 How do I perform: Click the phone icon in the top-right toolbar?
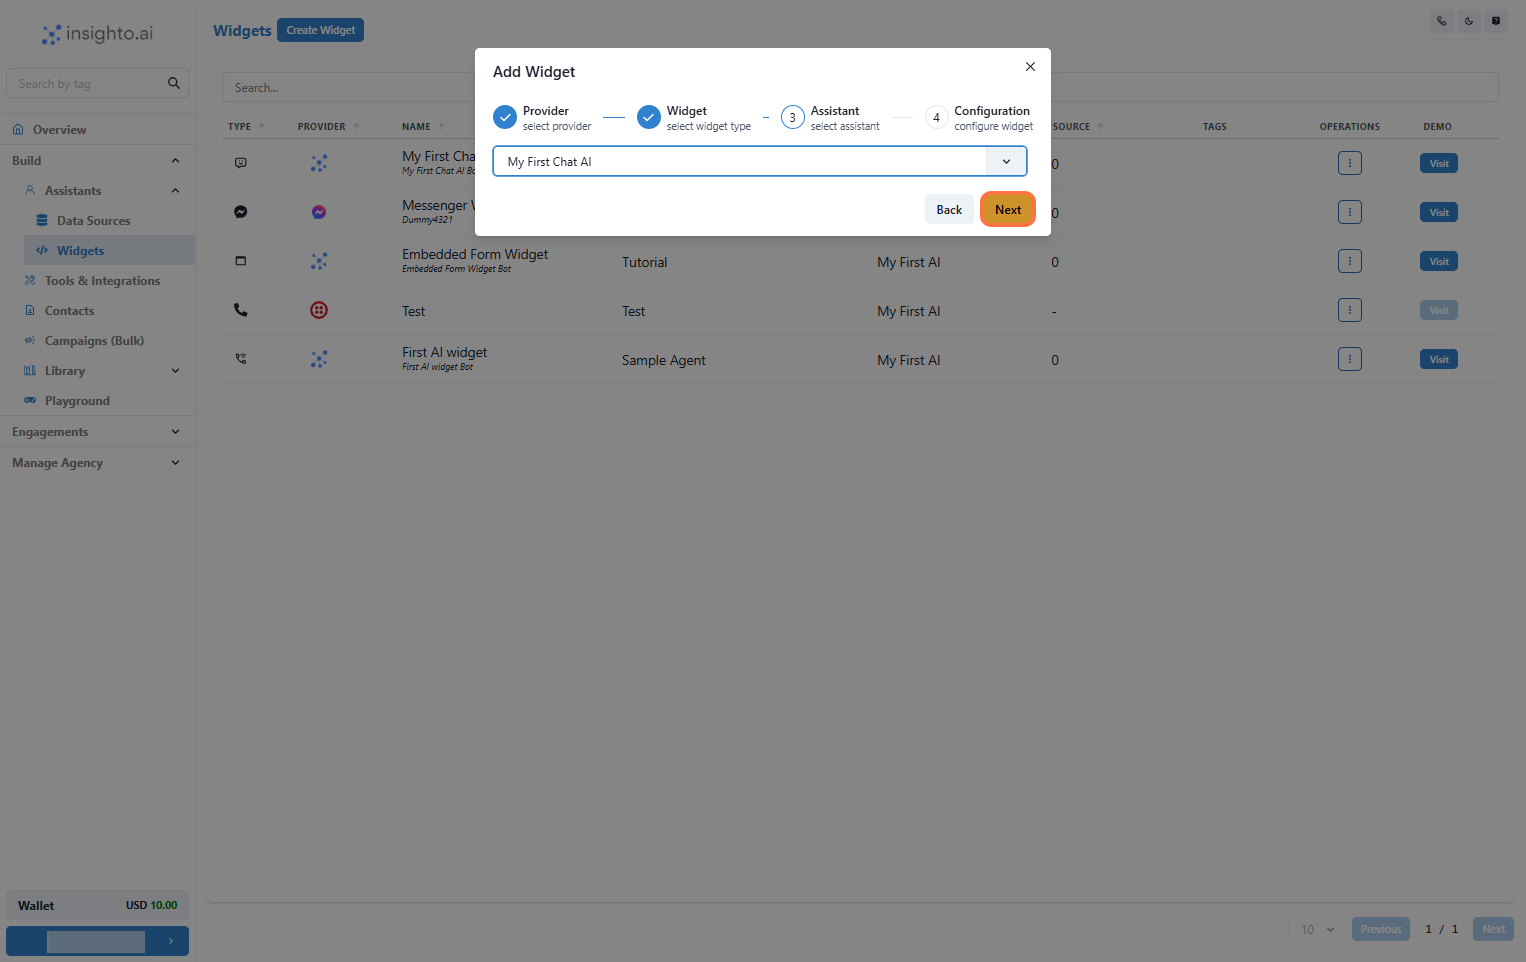(x=1440, y=20)
